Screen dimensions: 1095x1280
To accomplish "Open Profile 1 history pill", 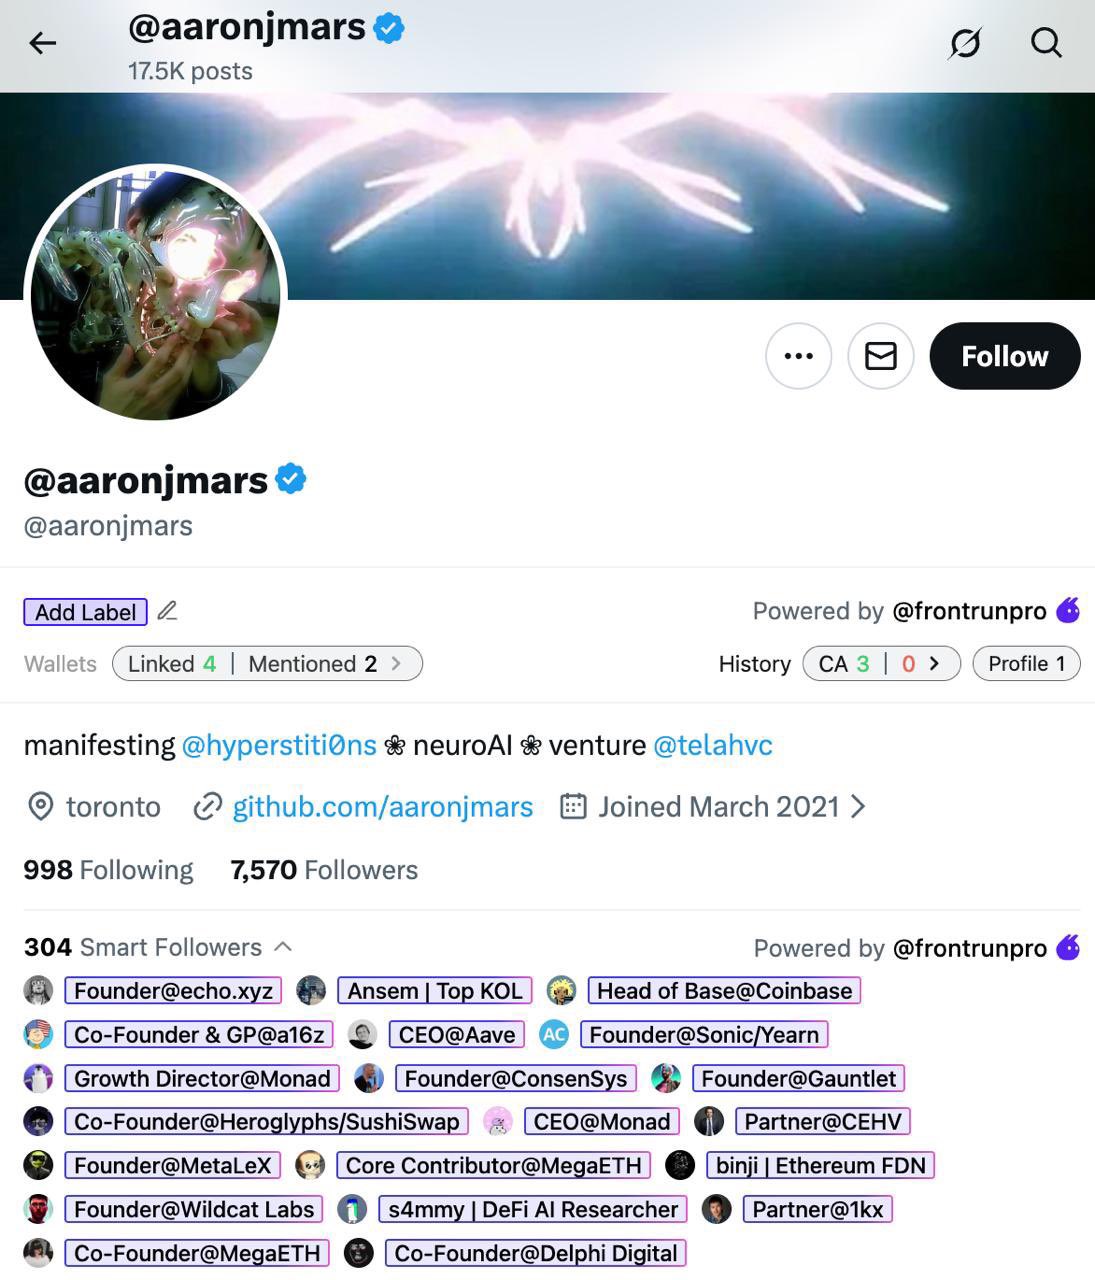I will coord(1027,664).
